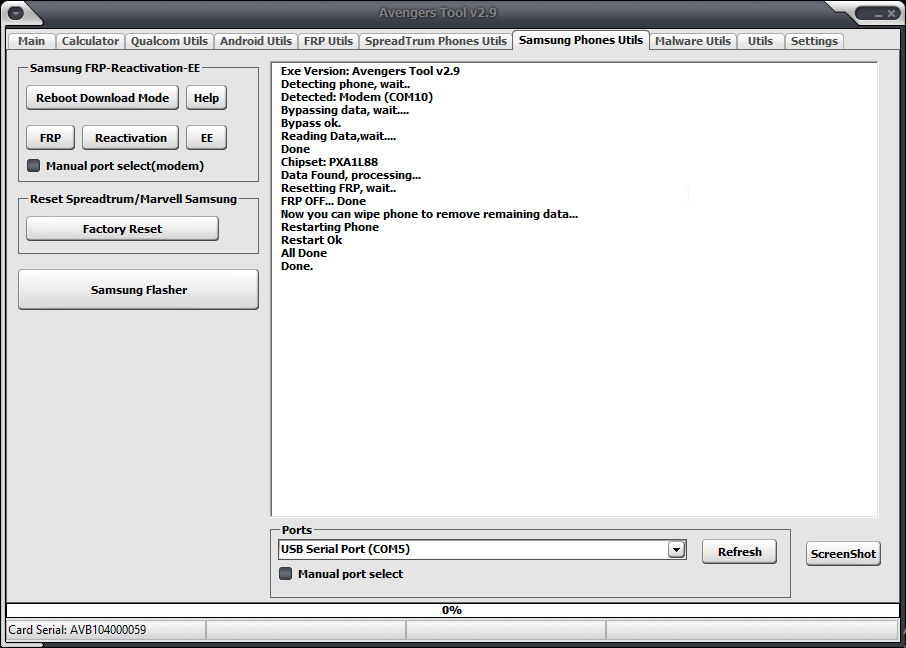Click Reboot Download Mode button

pyautogui.click(x=102, y=98)
